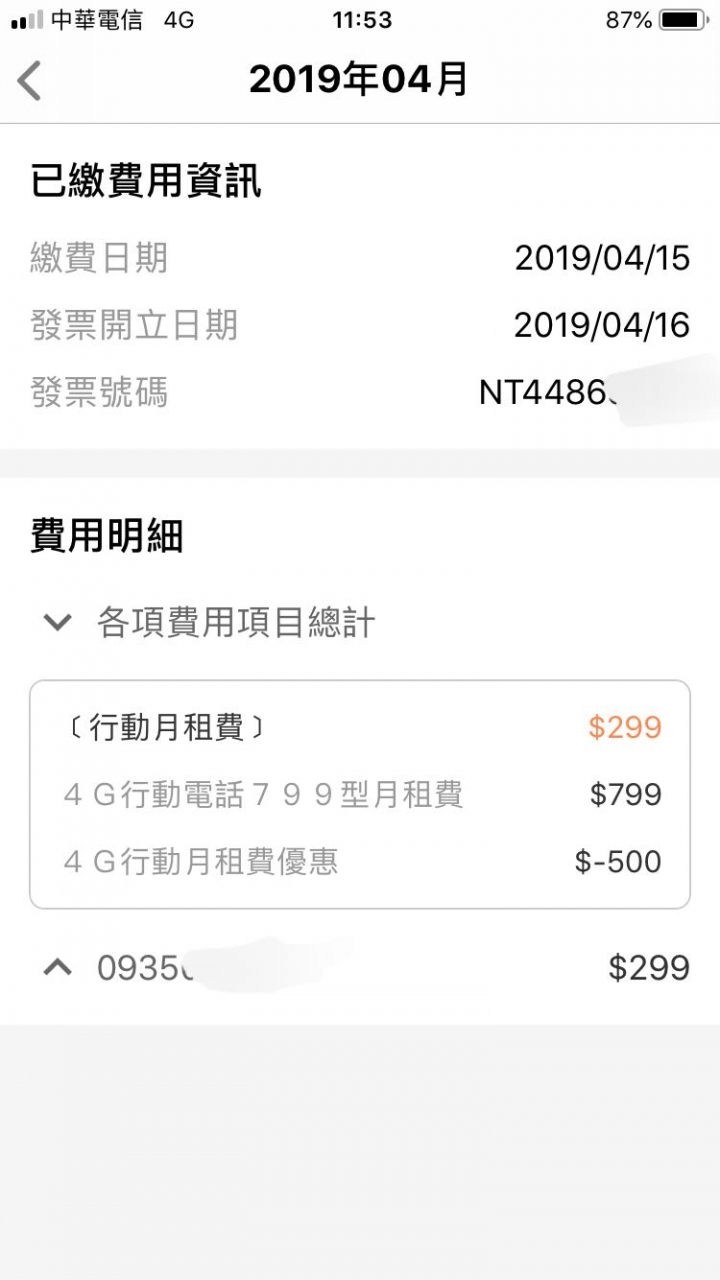The height and width of the screenshot is (1280, 720).
Task: Tap the 已繳費用資訊 heading
Action: 146,182
